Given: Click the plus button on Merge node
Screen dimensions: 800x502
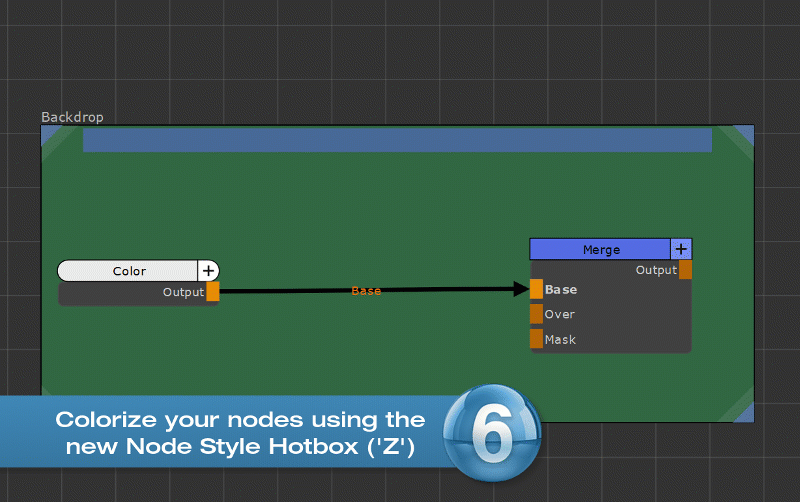Looking at the screenshot, I should coord(681,249).
